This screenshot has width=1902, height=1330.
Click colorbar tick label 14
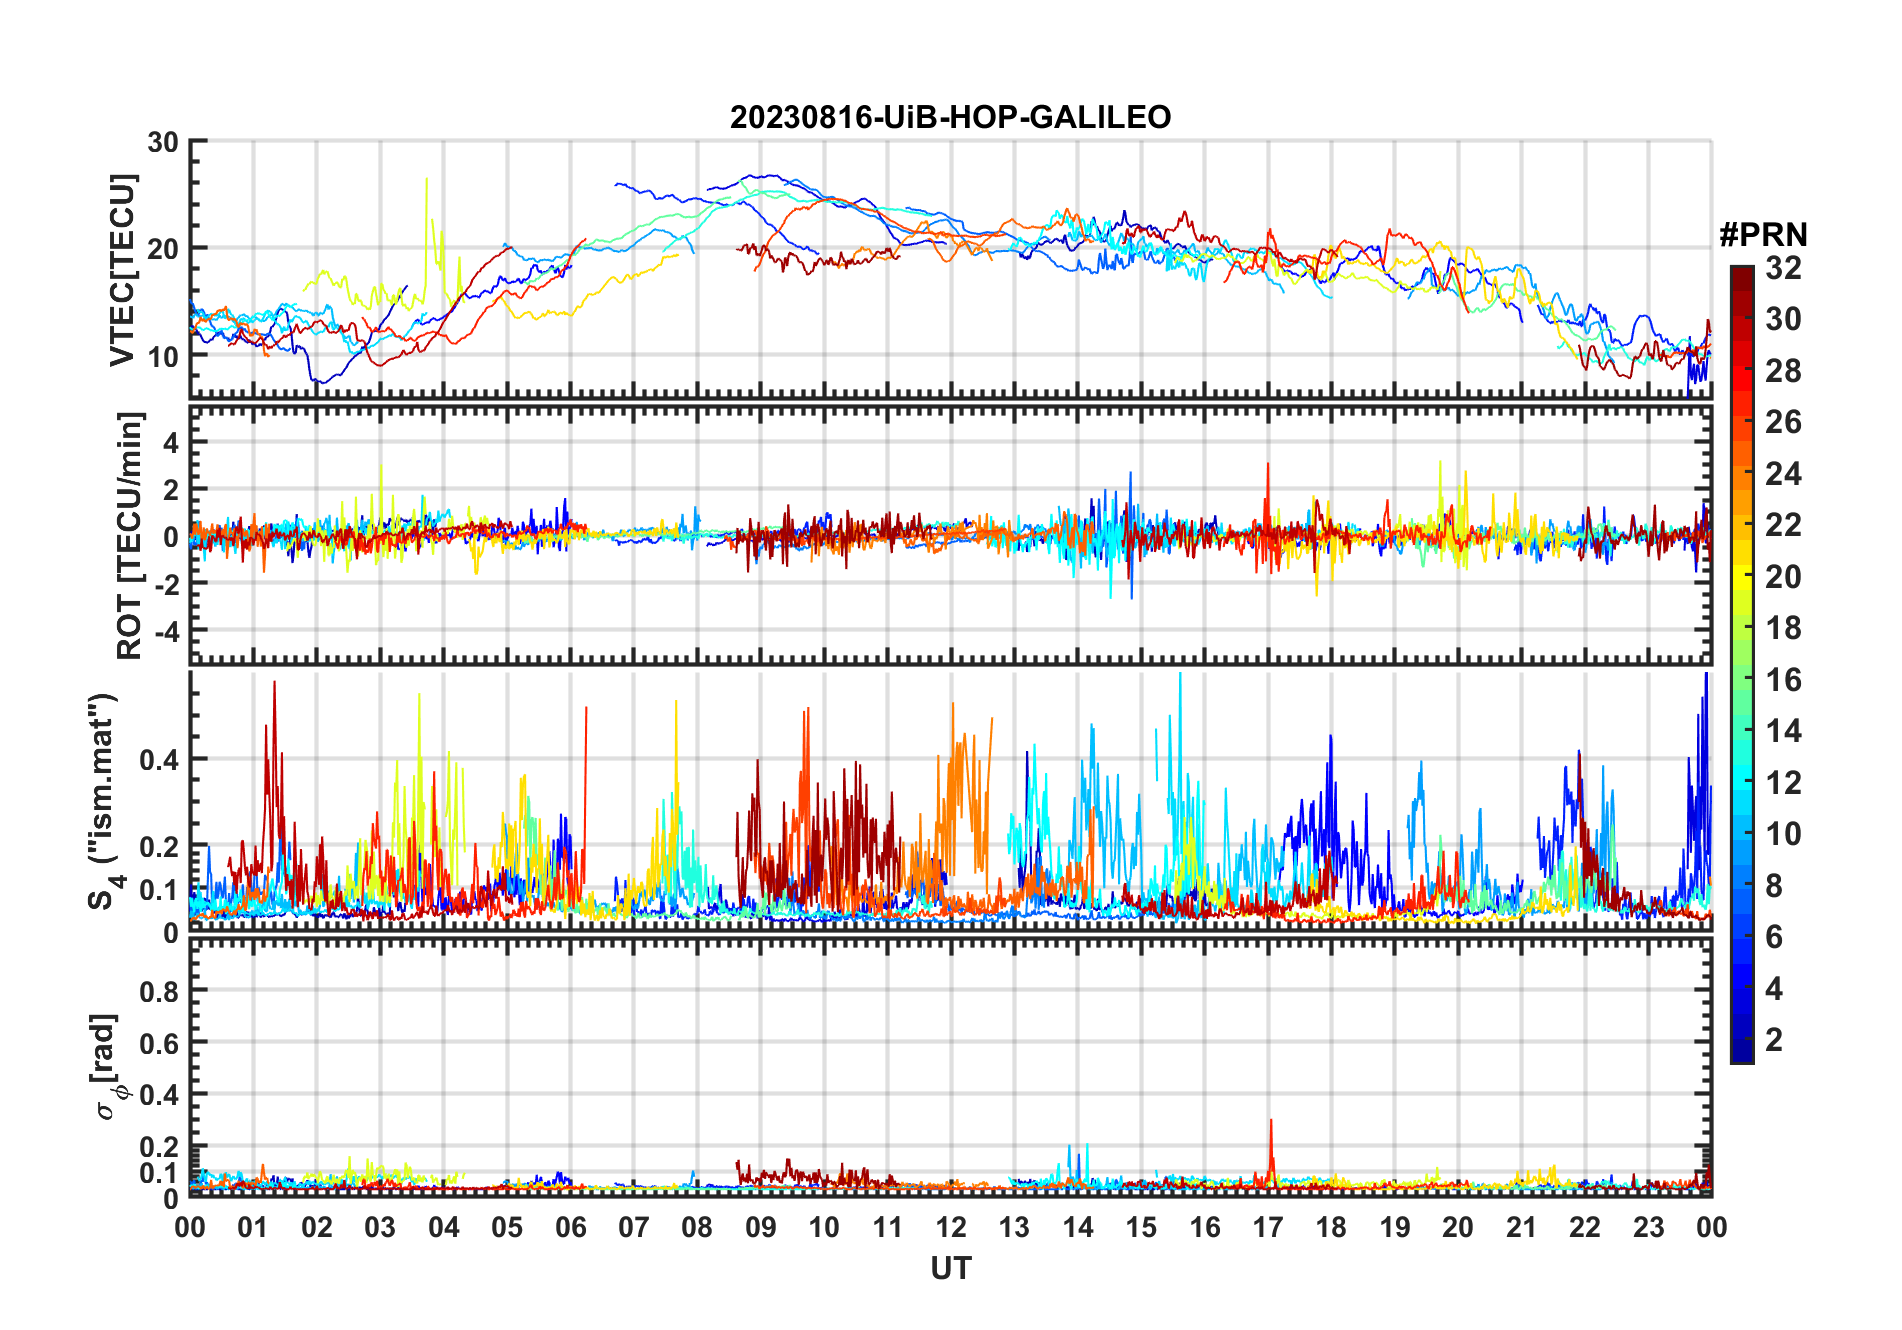1783,731
